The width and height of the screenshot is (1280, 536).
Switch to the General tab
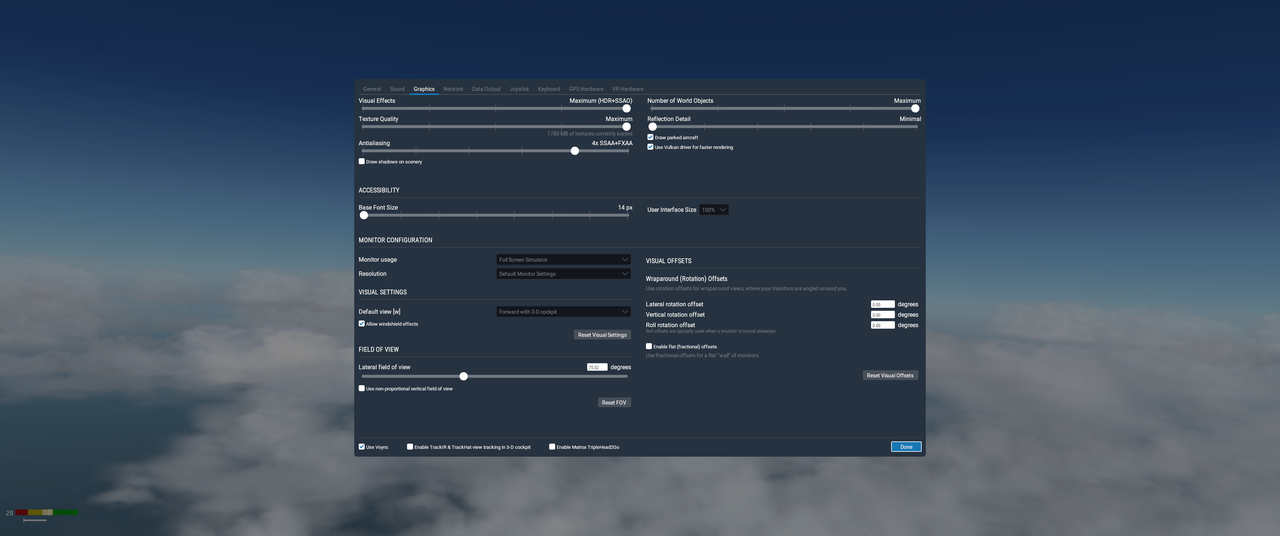click(x=372, y=89)
